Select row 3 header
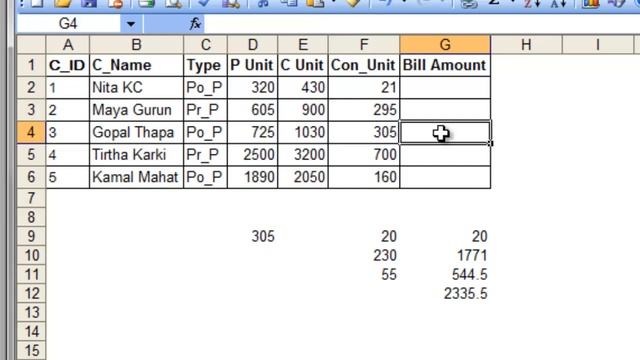 coord(31,110)
